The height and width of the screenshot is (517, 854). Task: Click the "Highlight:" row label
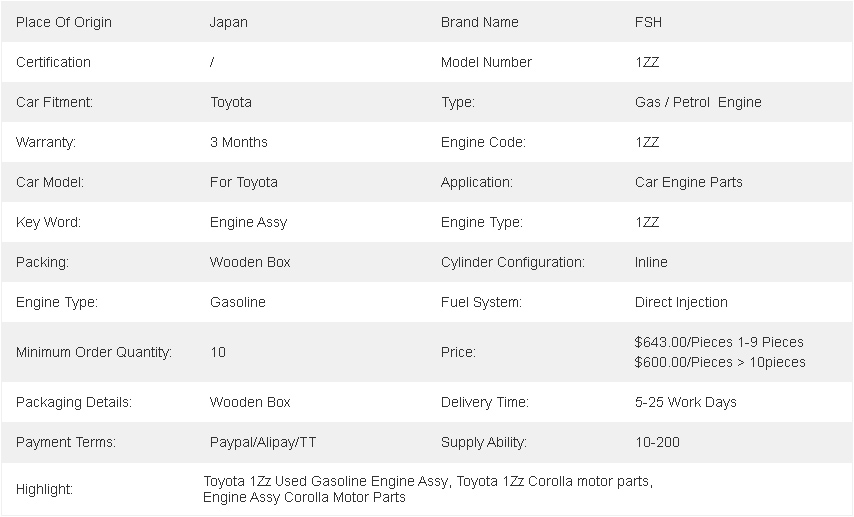pos(45,489)
